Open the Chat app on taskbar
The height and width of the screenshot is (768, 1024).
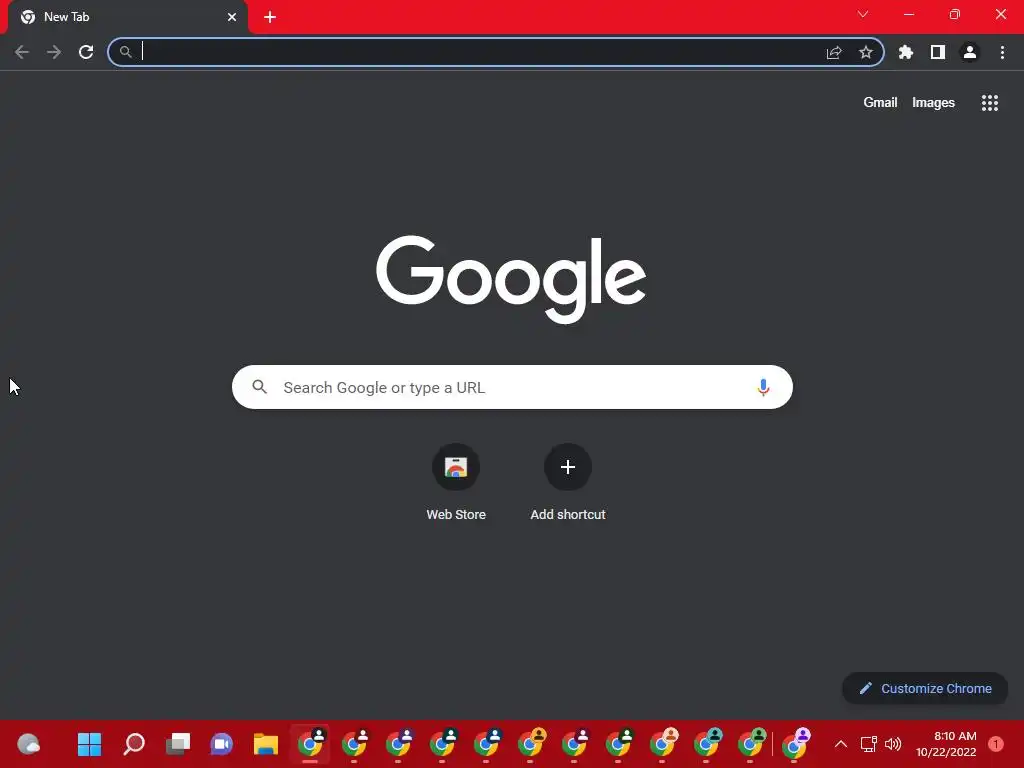point(221,744)
